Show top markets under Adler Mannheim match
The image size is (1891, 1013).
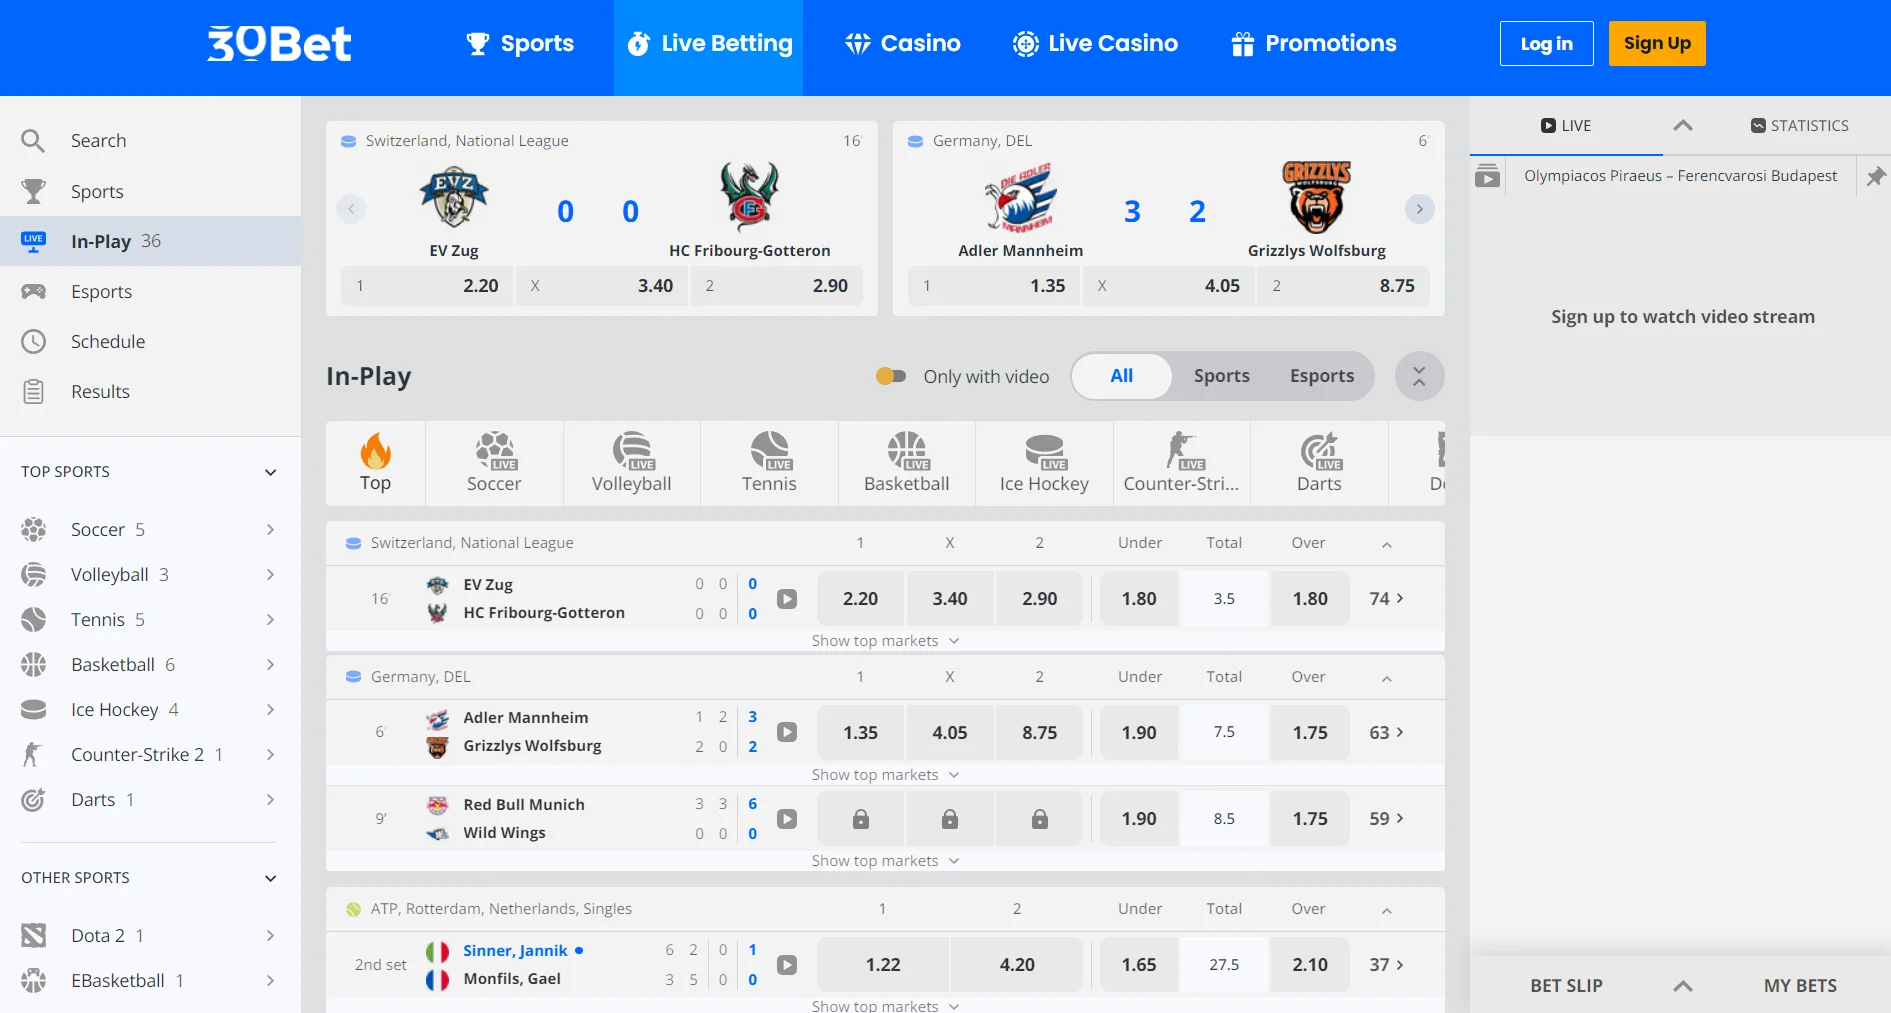[885, 775]
